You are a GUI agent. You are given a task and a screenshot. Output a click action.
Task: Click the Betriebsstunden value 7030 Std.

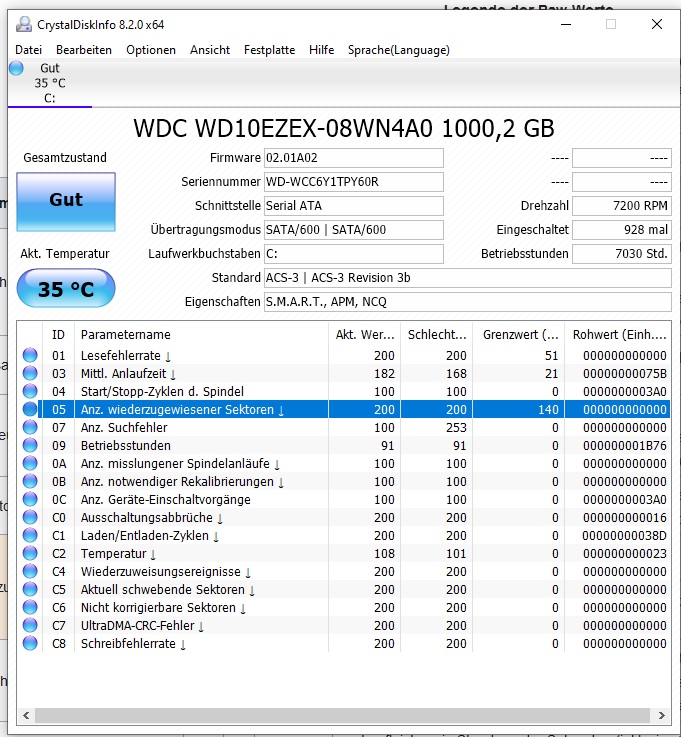coord(622,254)
